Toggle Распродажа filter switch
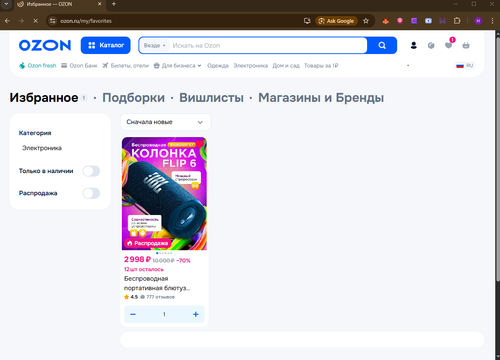The height and width of the screenshot is (360, 500). pyautogui.click(x=91, y=193)
